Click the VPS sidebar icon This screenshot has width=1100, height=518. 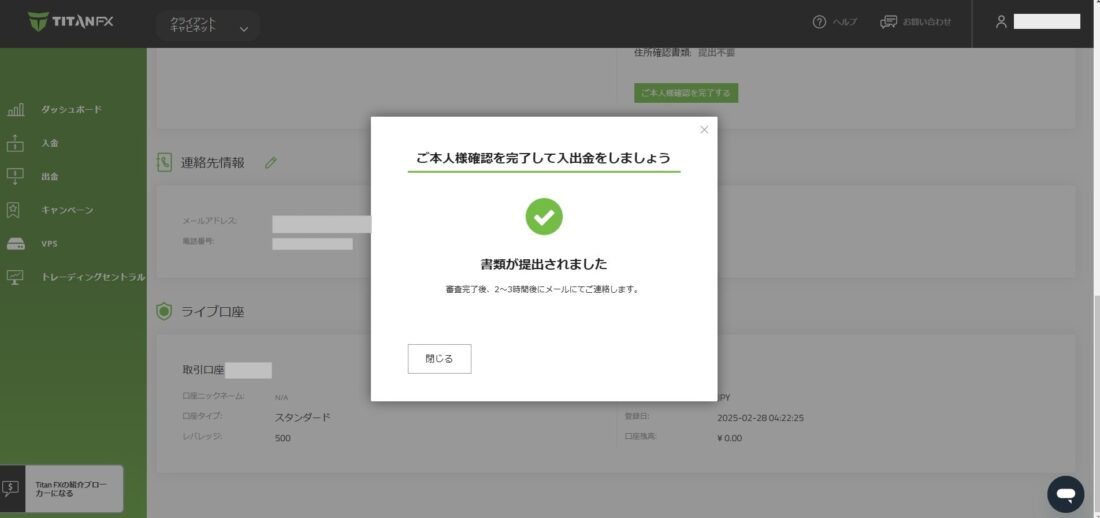click(x=16, y=244)
